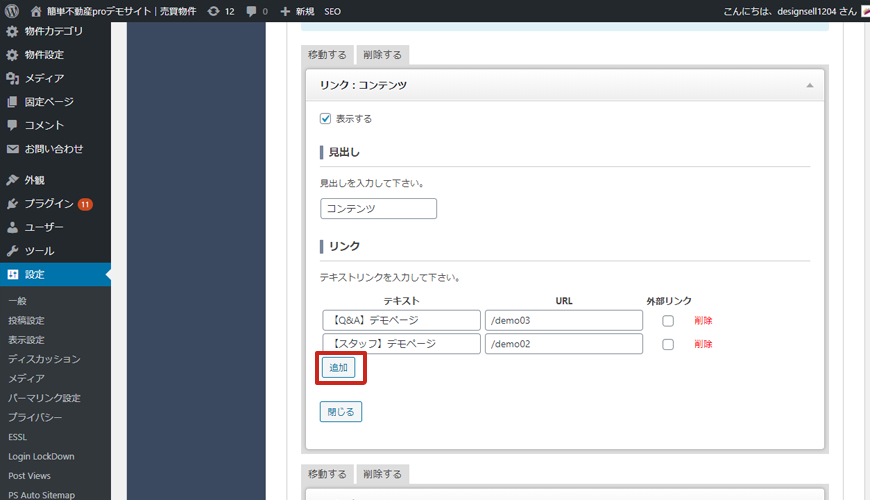Open the ツール sidebar menu
The height and width of the screenshot is (500, 870).
tap(39, 251)
